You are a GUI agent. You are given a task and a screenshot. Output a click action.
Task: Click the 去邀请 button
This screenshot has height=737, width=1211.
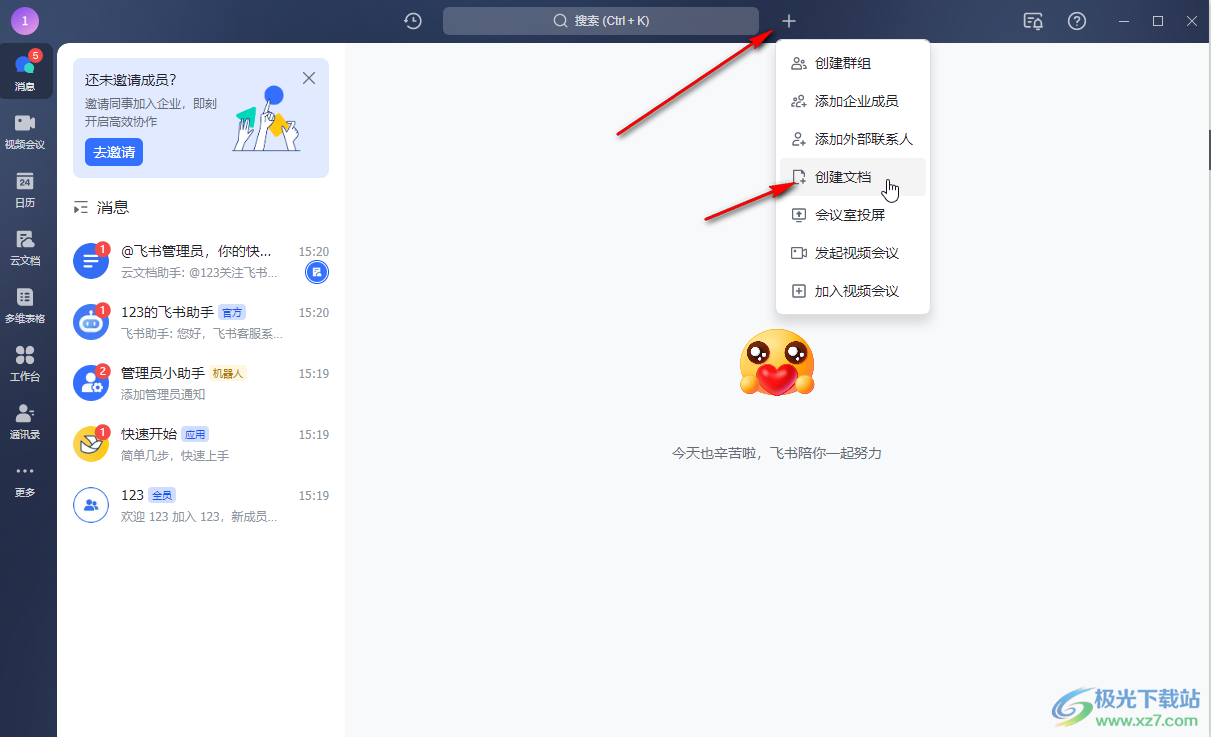point(114,152)
